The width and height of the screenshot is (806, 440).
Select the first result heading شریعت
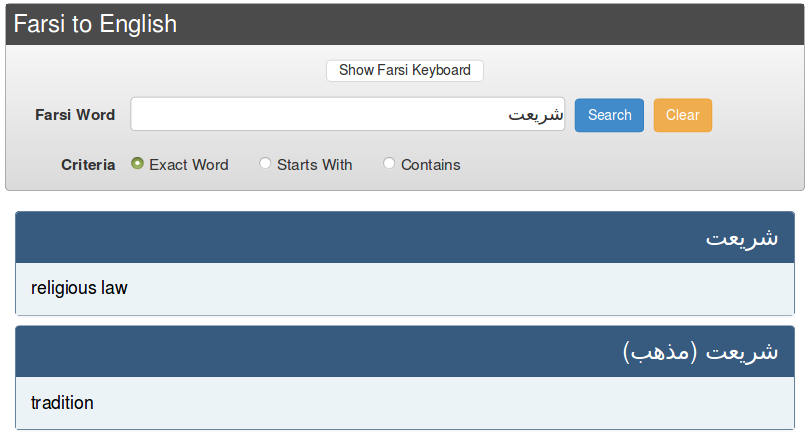[742, 239]
